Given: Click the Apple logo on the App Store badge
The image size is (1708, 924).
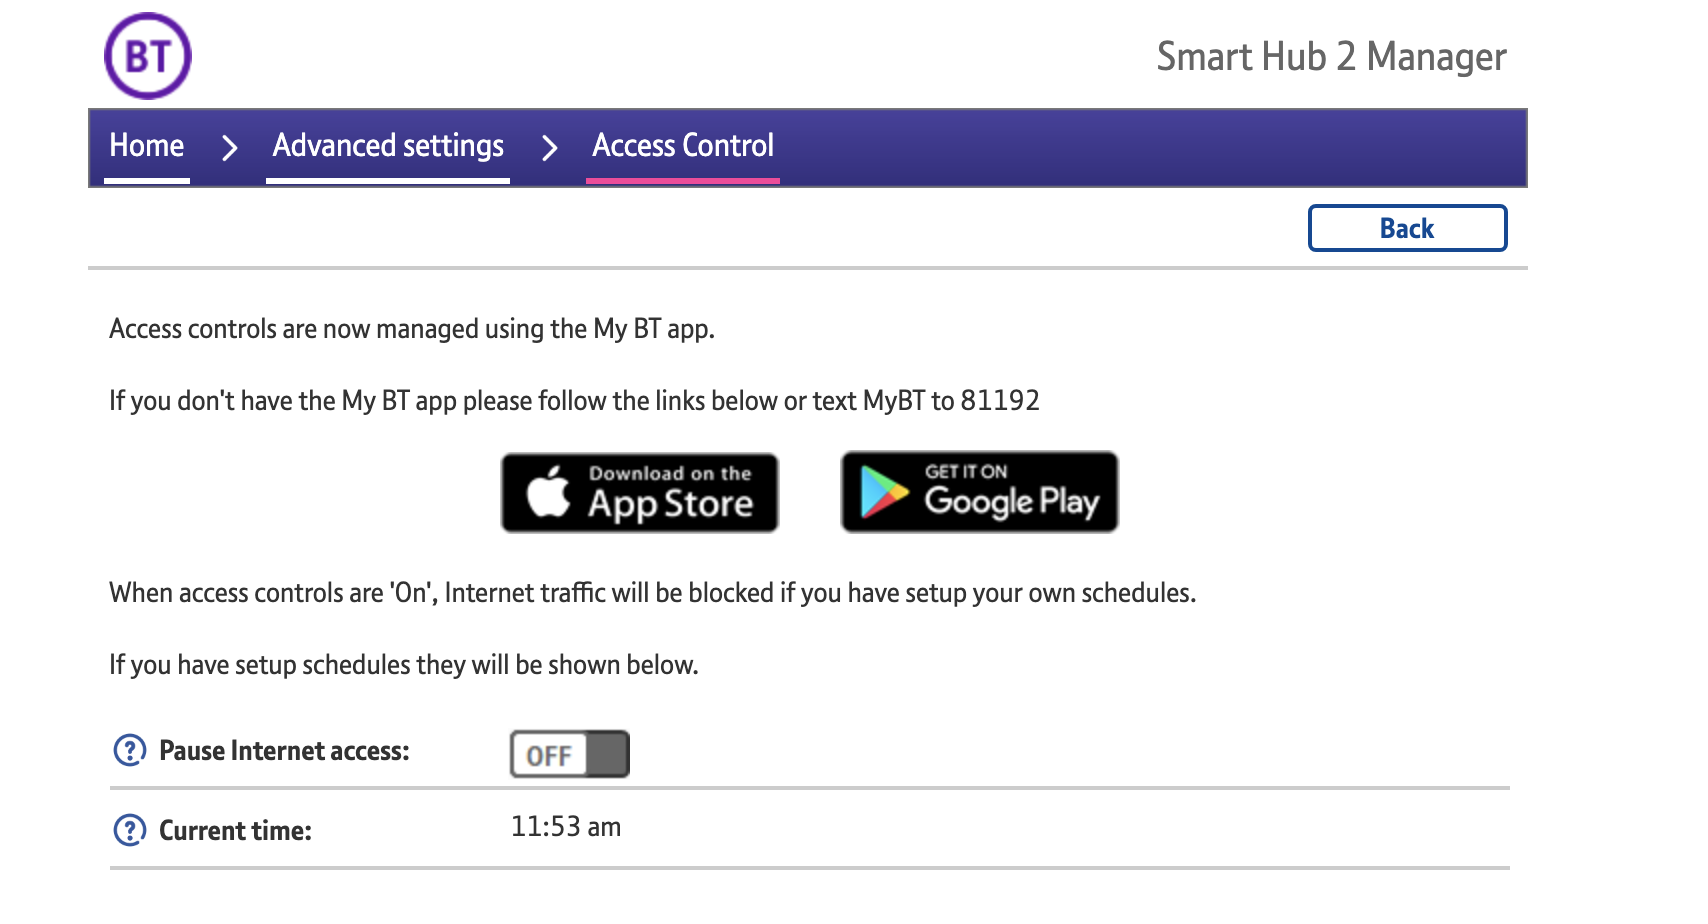Looking at the screenshot, I should (x=548, y=493).
